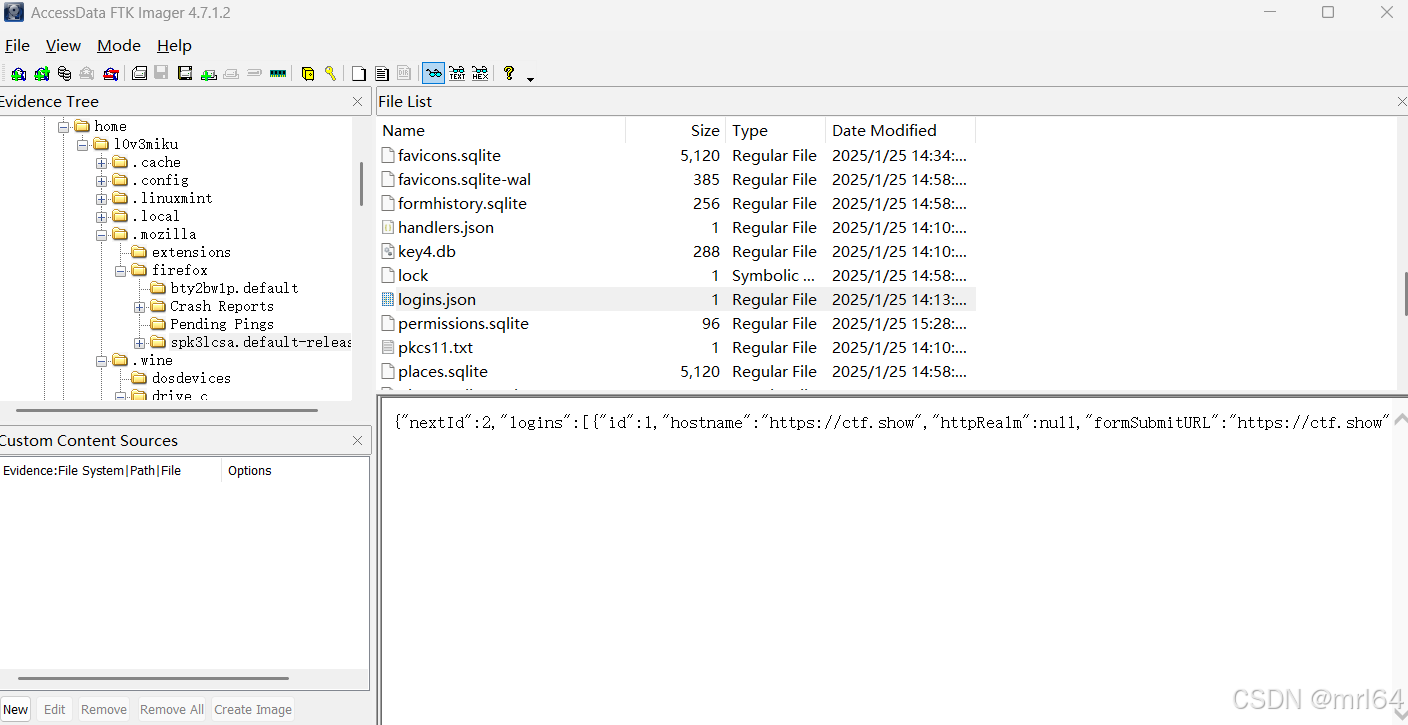Screen dimensions: 1408x725
Task: Click the Add All Attached Devices icon
Action: click(42, 73)
